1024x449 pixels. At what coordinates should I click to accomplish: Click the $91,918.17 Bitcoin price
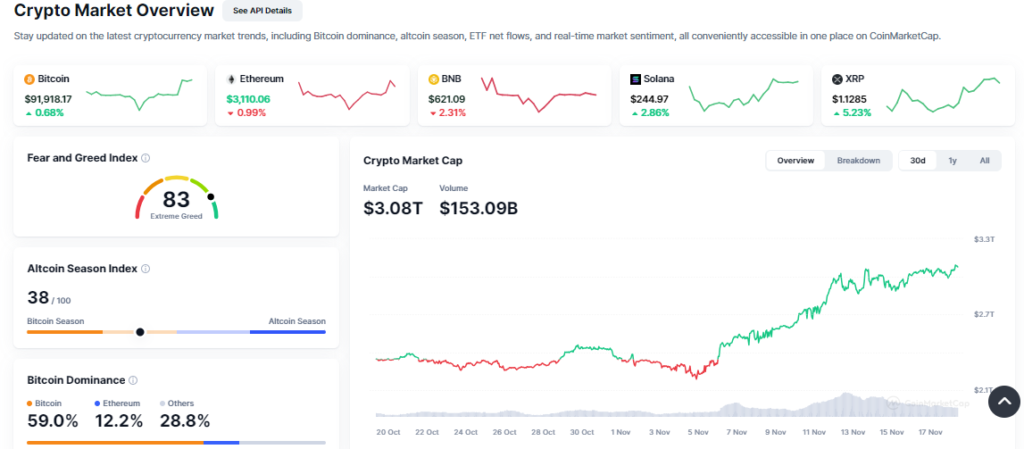48,99
